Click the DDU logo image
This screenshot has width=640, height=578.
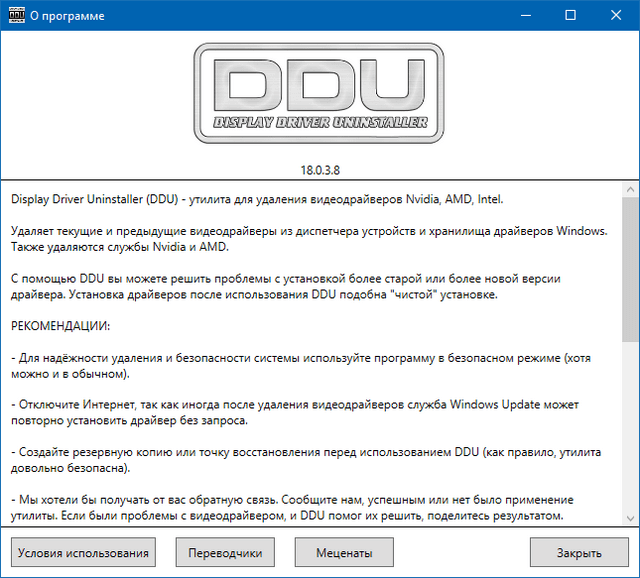(319, 93)
